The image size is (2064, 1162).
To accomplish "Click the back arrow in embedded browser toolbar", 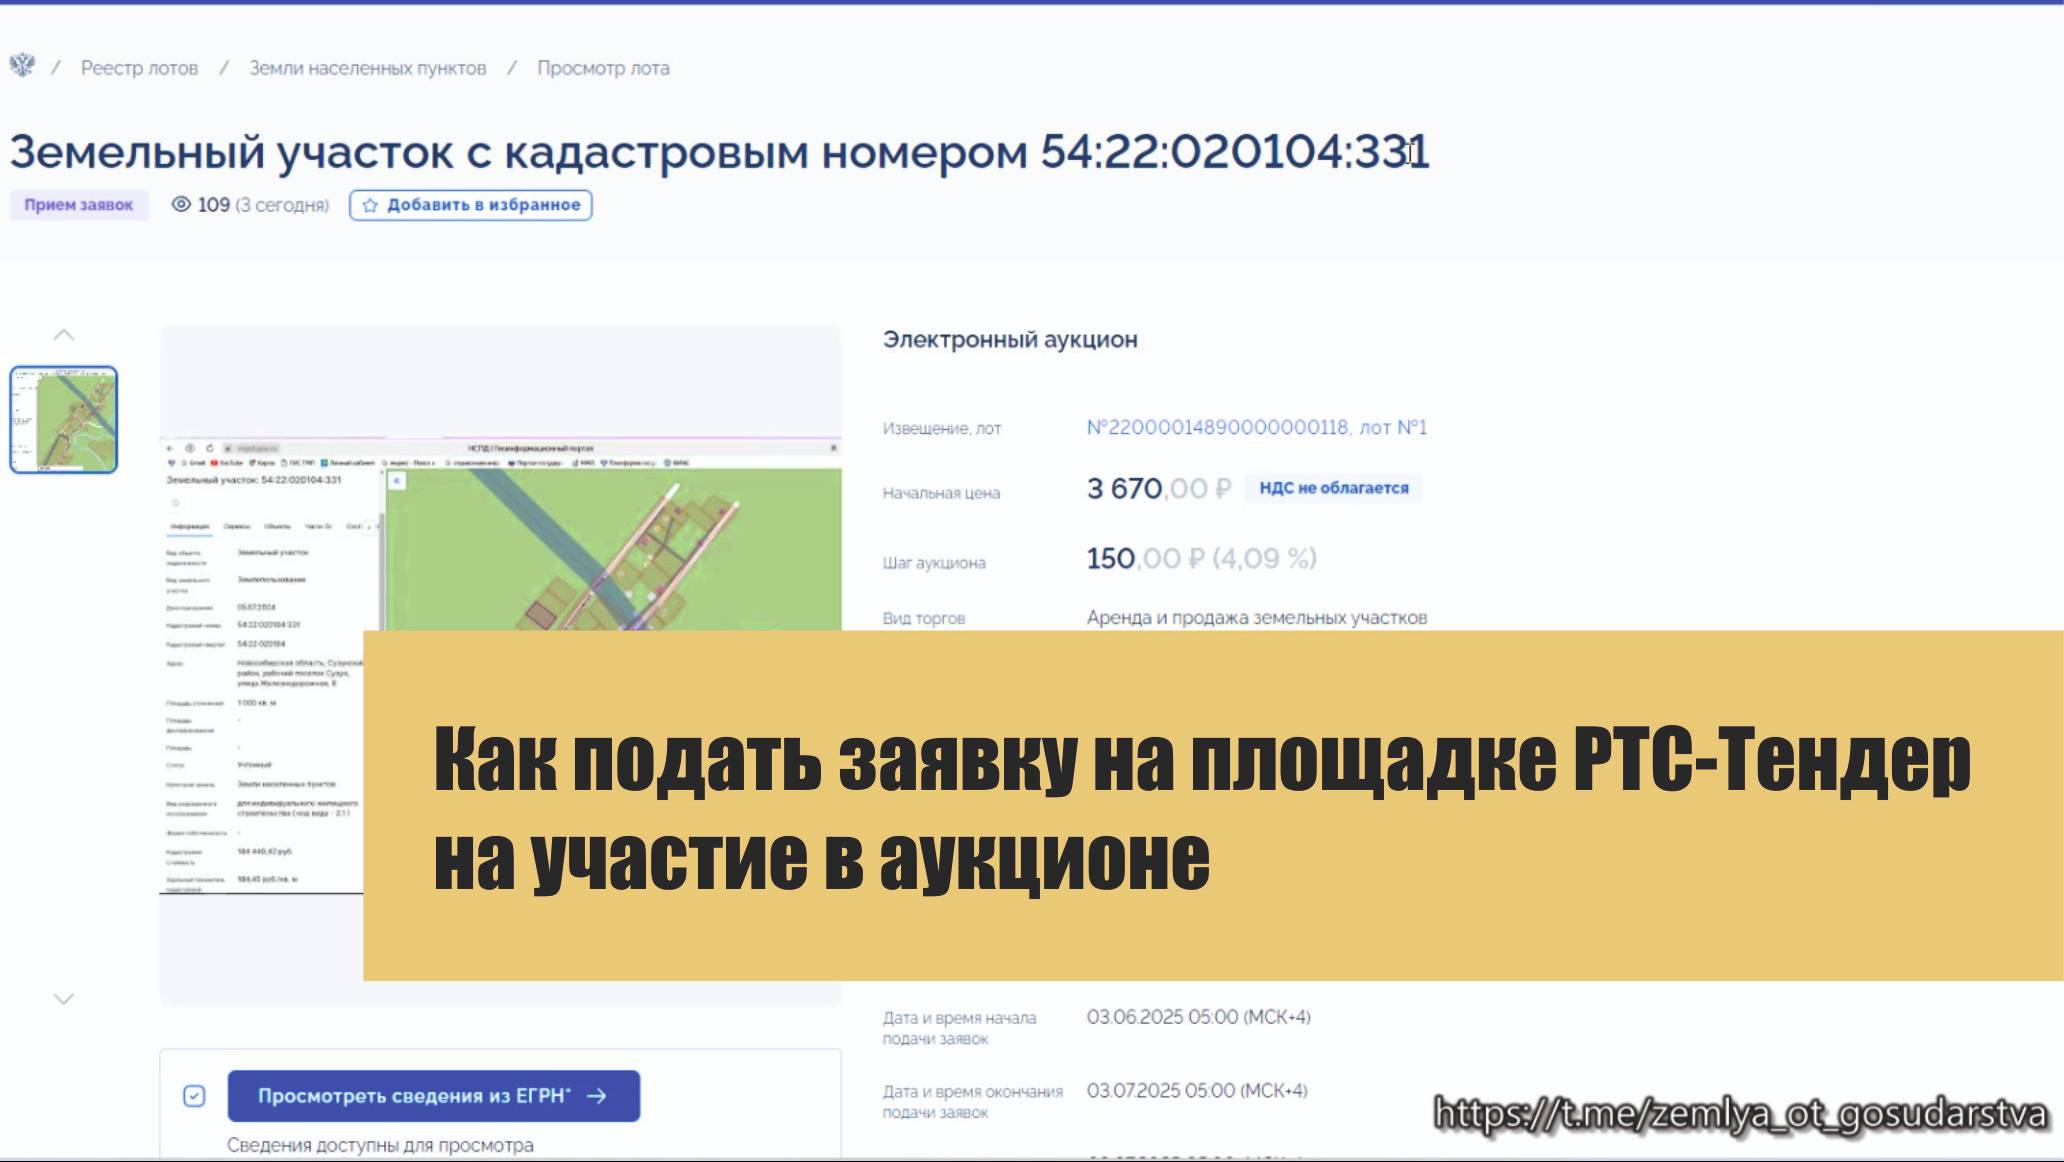I will tap(170, 447).
